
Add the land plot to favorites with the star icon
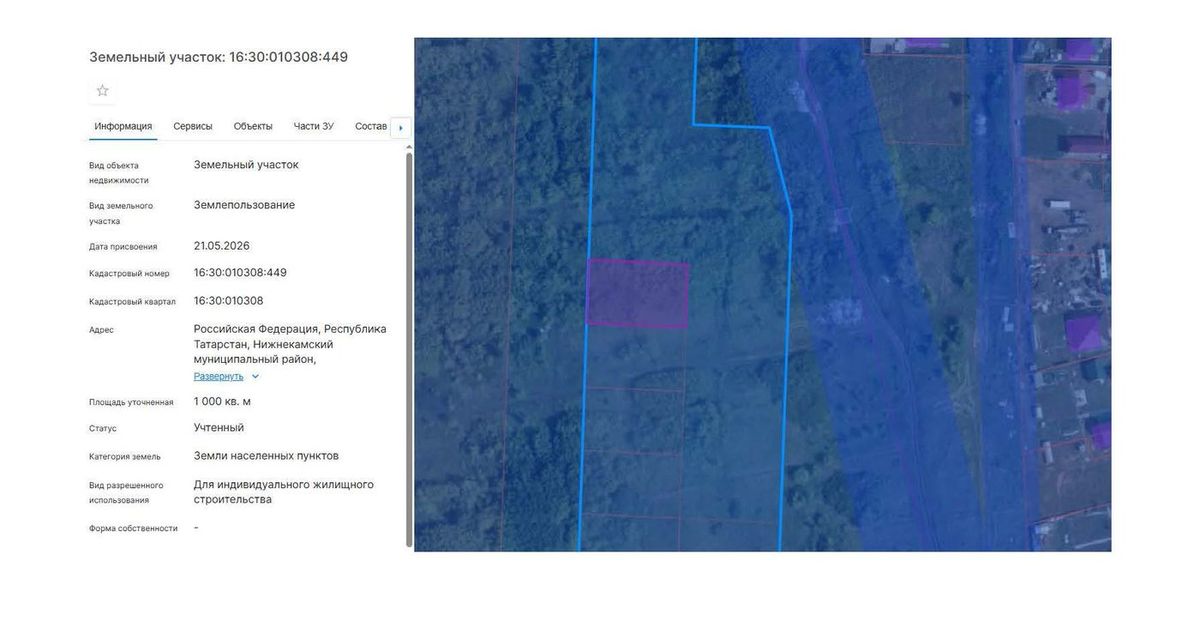(x=102, y=91)
